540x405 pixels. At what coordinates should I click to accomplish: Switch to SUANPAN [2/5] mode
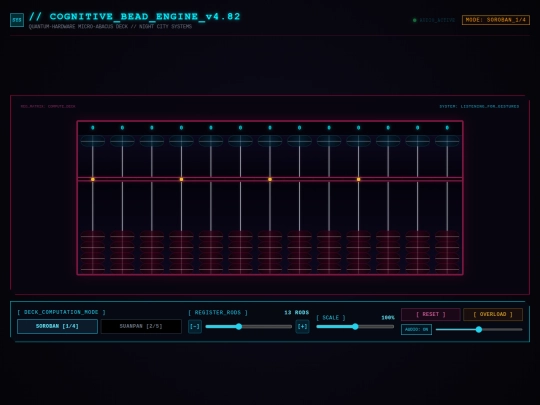tap(141, 326)
